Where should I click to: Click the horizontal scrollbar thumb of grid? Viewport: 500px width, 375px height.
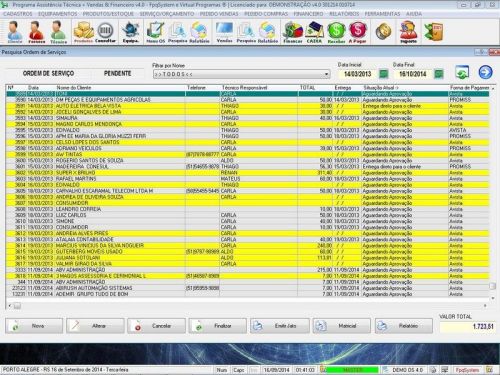(x=17, y=306)
